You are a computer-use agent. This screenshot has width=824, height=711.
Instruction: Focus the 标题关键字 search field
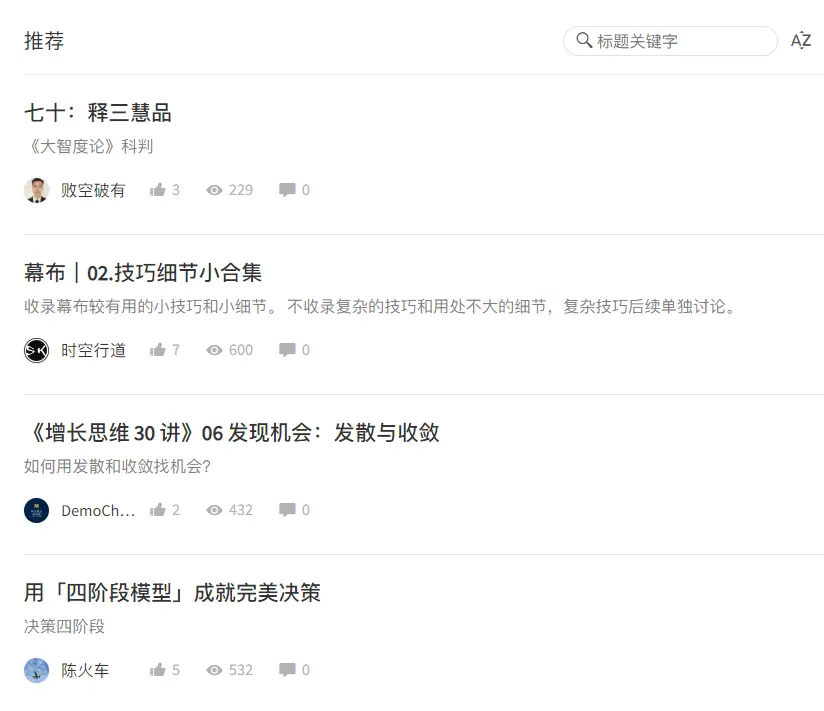(x=670, y=41)
